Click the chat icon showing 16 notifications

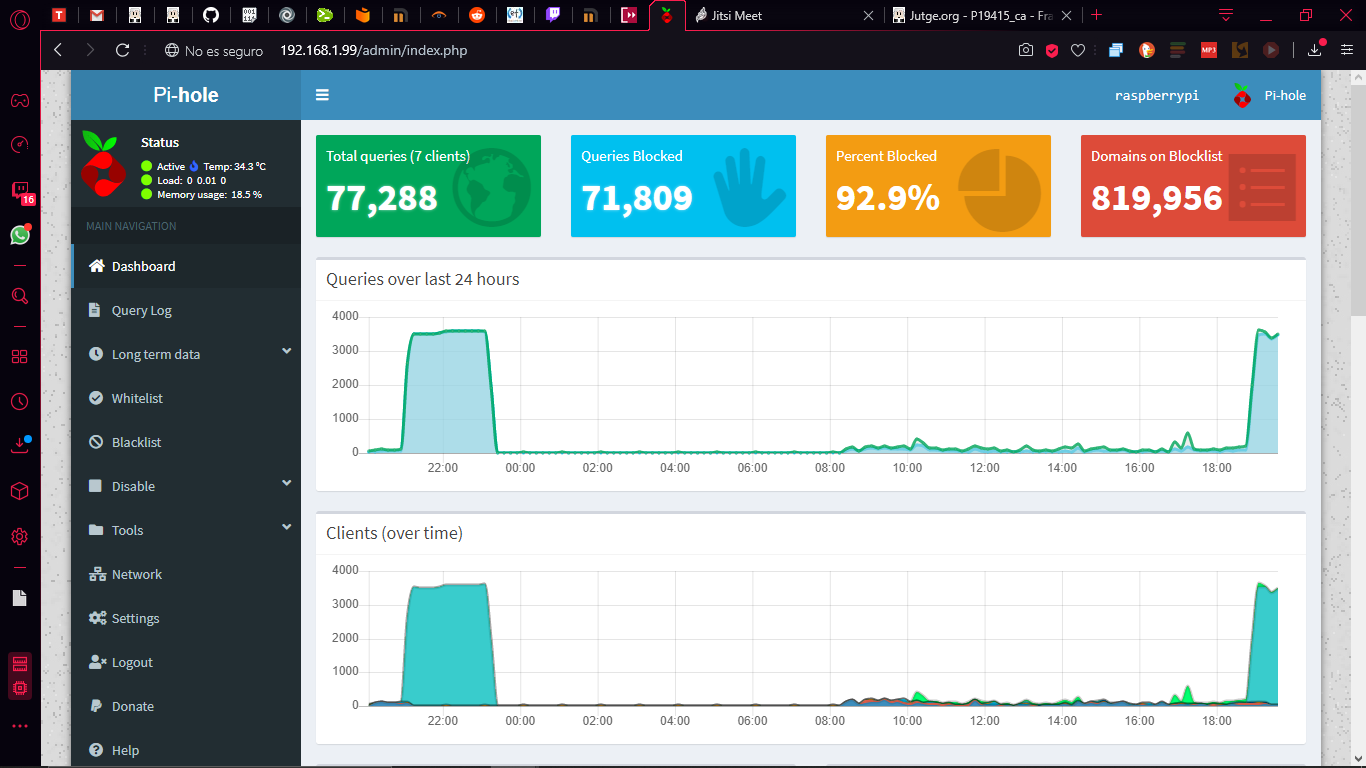19,190
